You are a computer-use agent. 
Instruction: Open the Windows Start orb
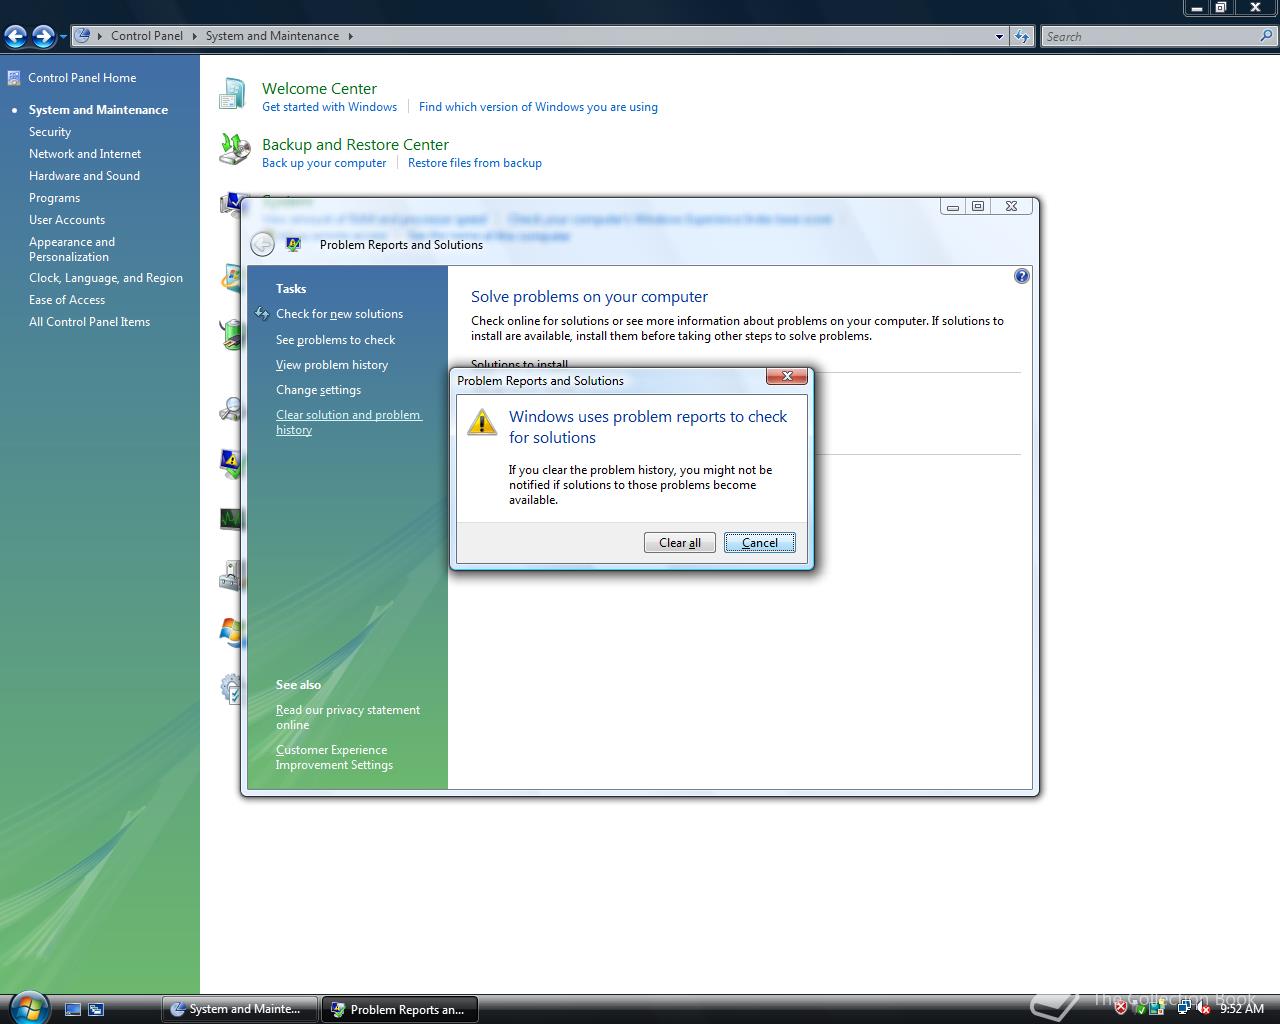27,1006
